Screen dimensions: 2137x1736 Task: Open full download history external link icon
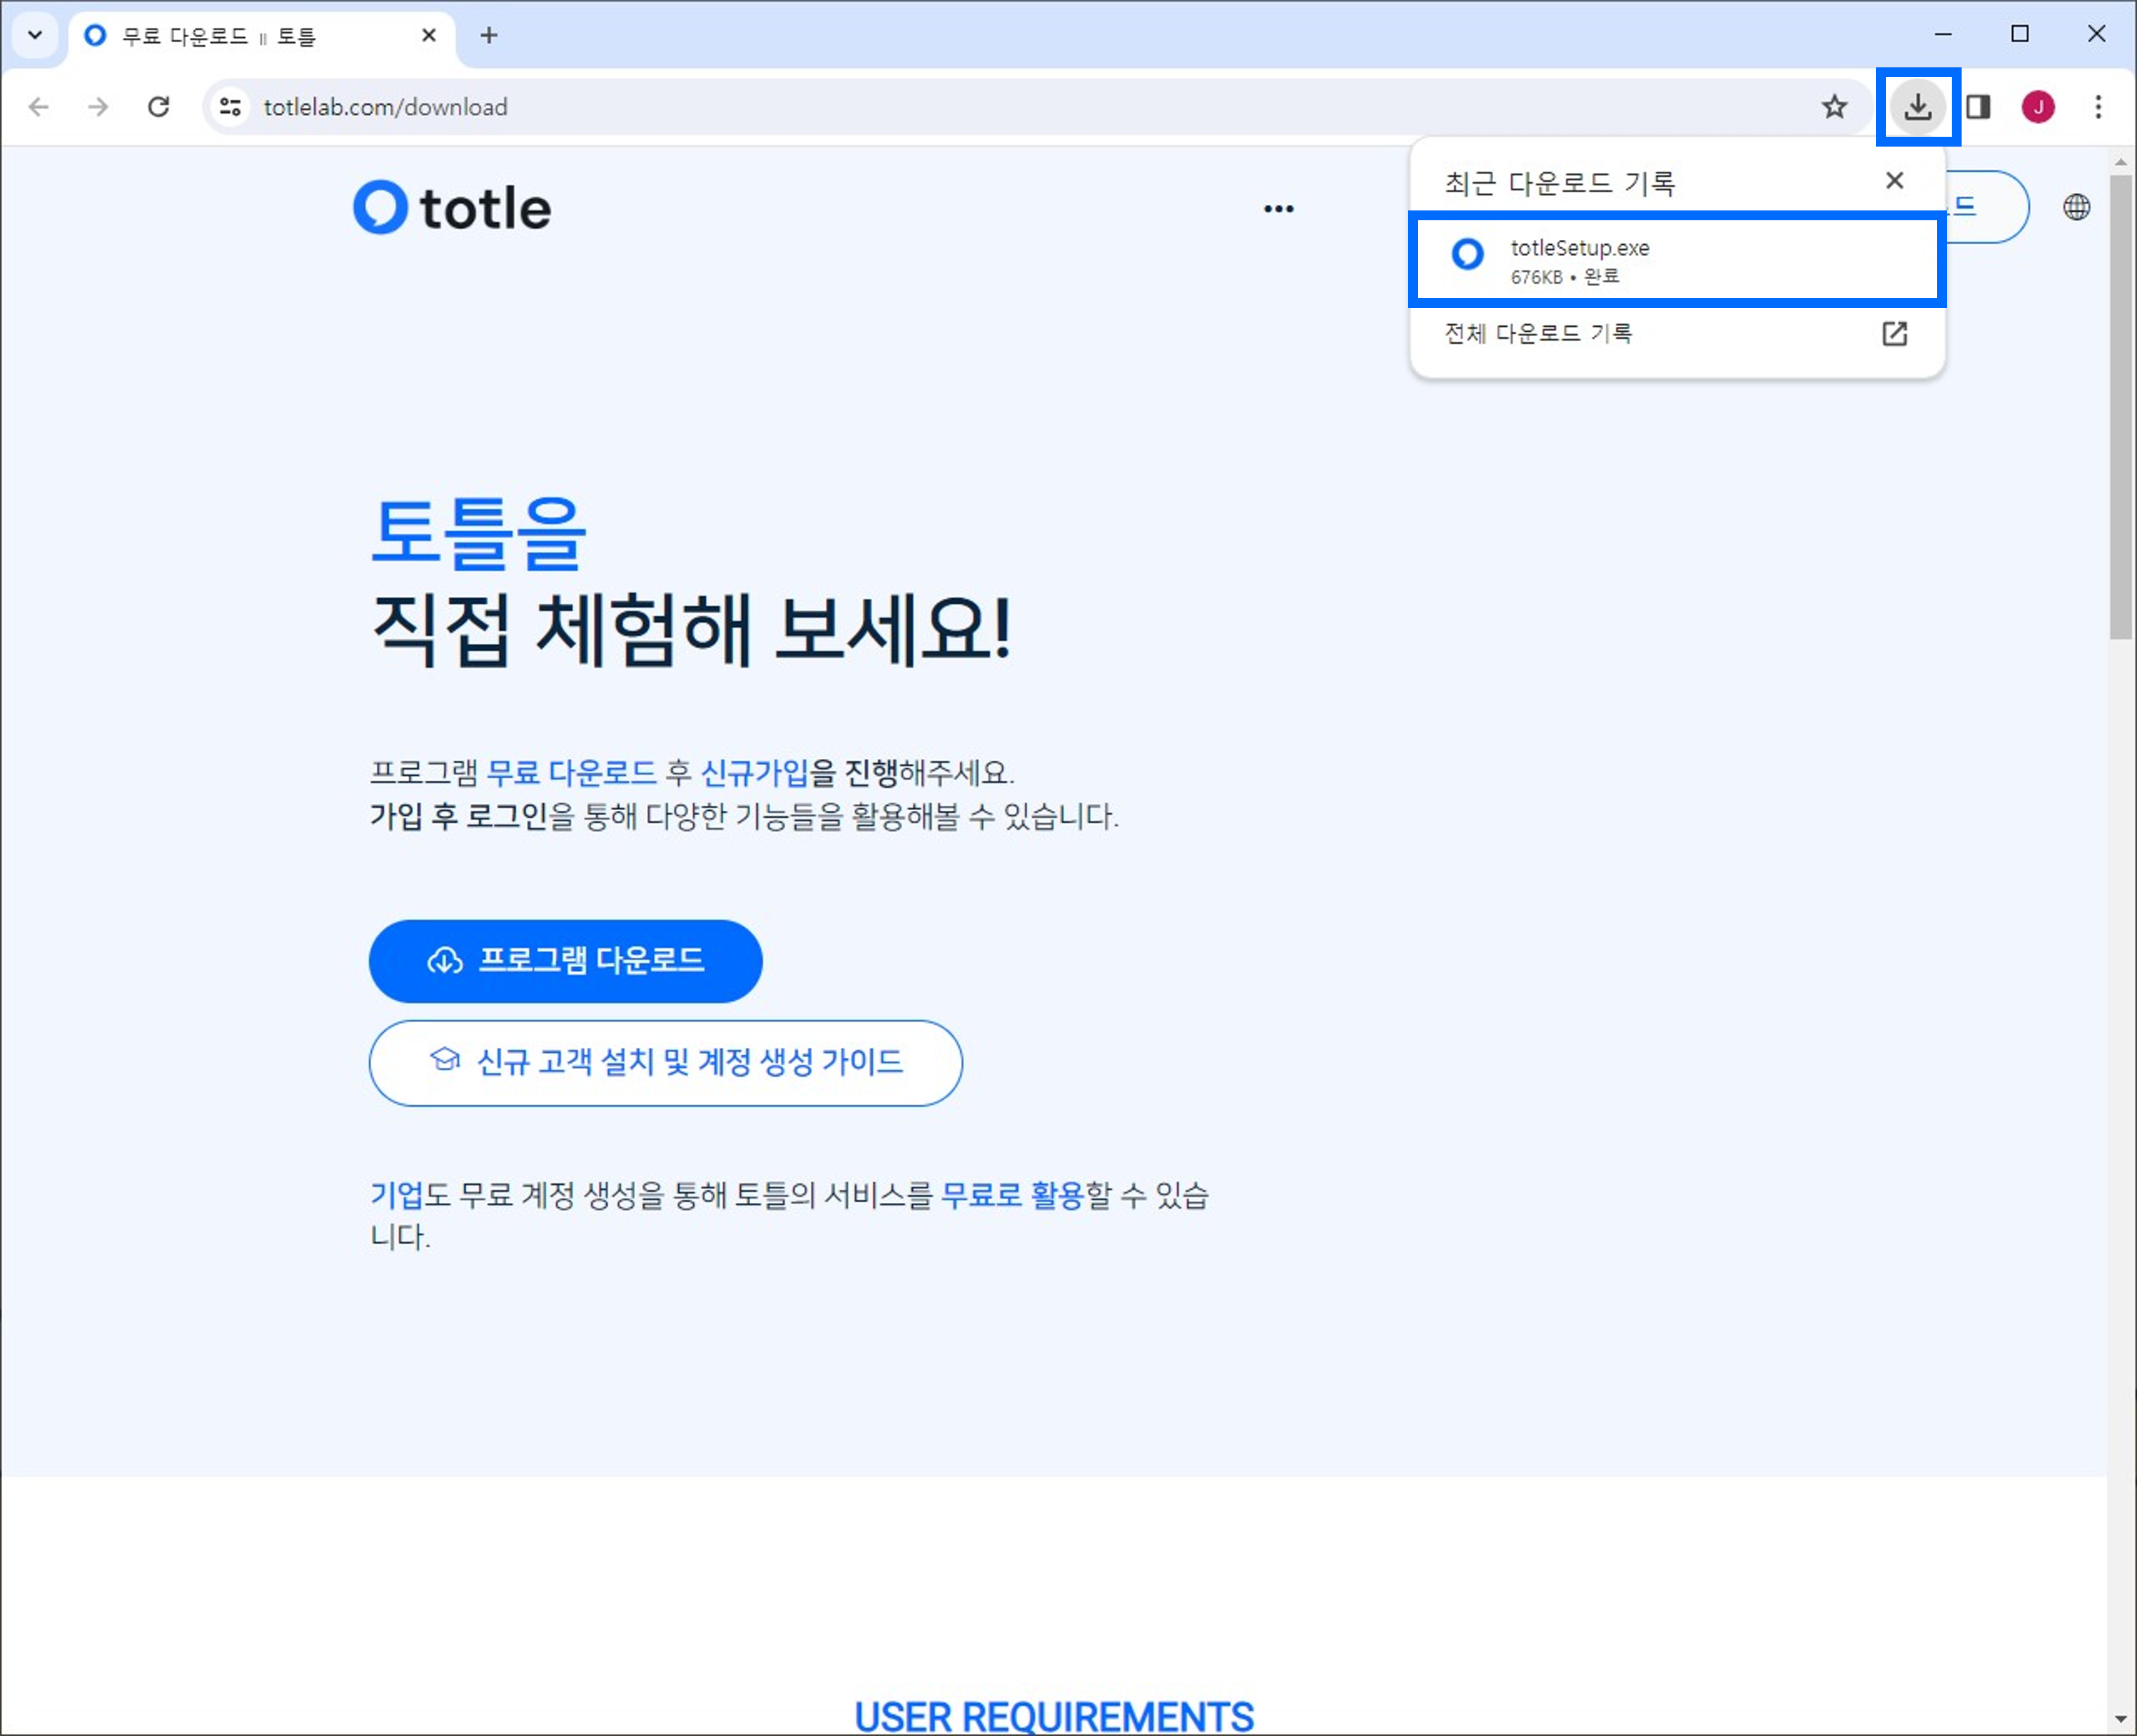[1894, 333]
